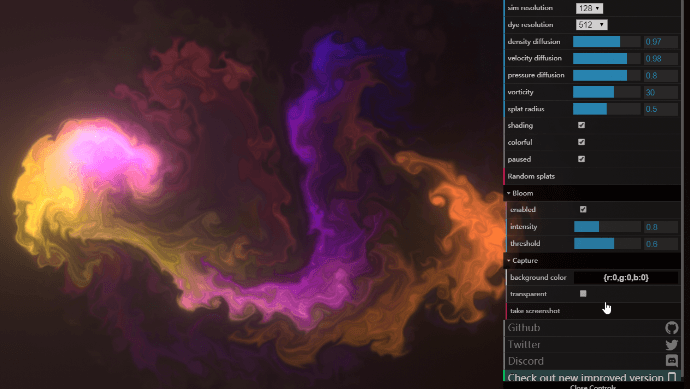Click the velocity diffusion 0.98 value field

pos(661,59)
